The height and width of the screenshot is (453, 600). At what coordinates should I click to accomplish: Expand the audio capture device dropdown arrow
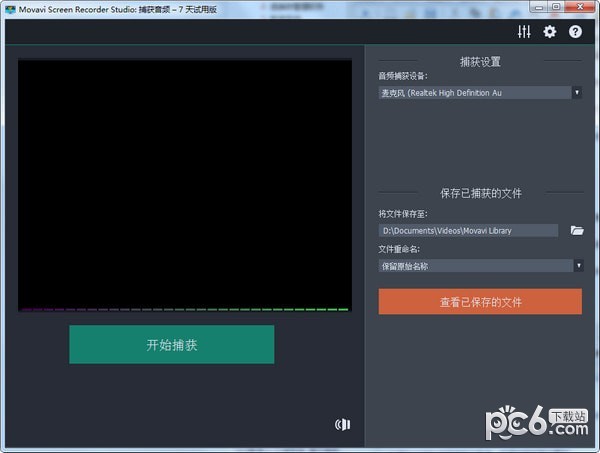(577, 92)
